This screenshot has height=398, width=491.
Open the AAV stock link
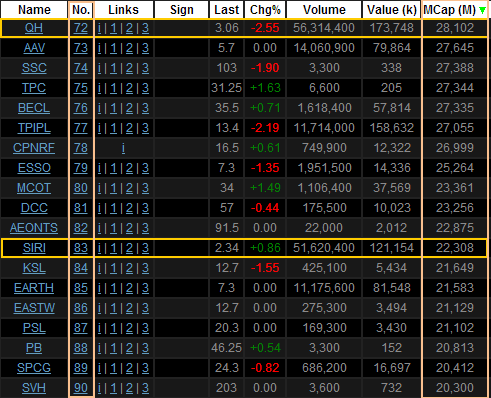[x=34, y=48]
